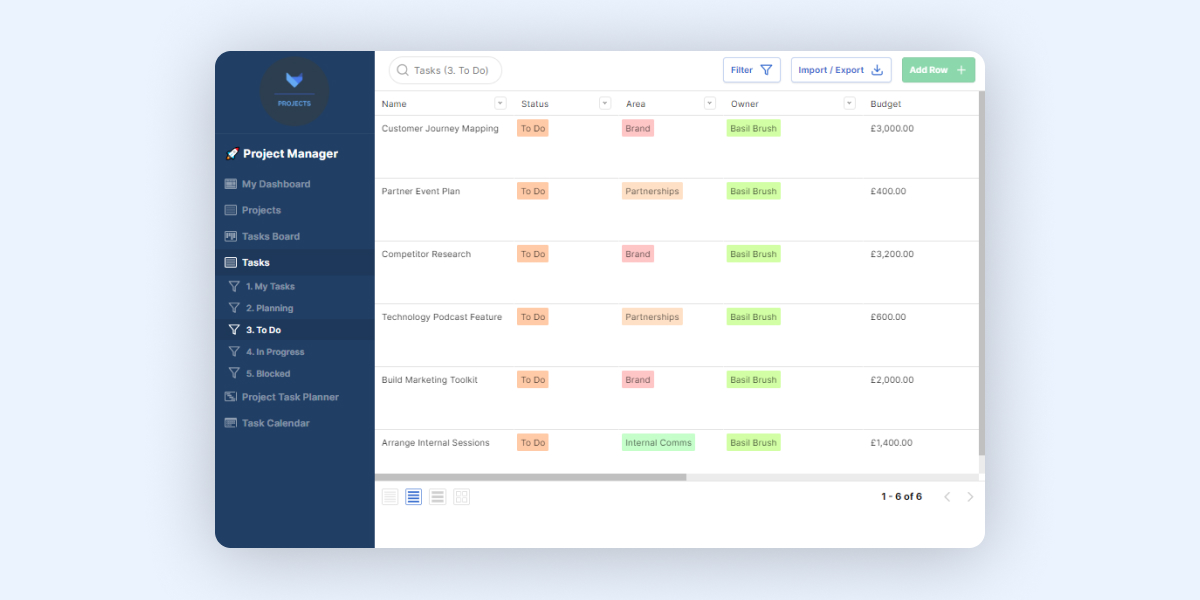
Task: Click the Import / Export button
Action: 840,70
